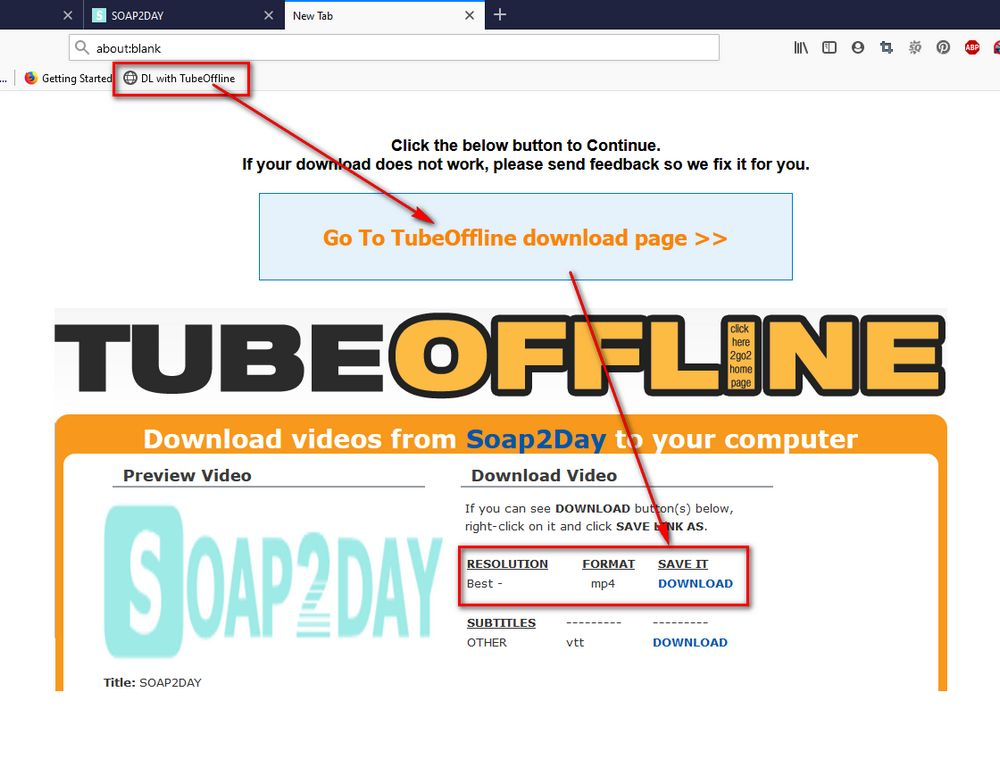1000x768 pixels.
Task: Close the leftmost partially hidden tab
Action: point(68,15)
